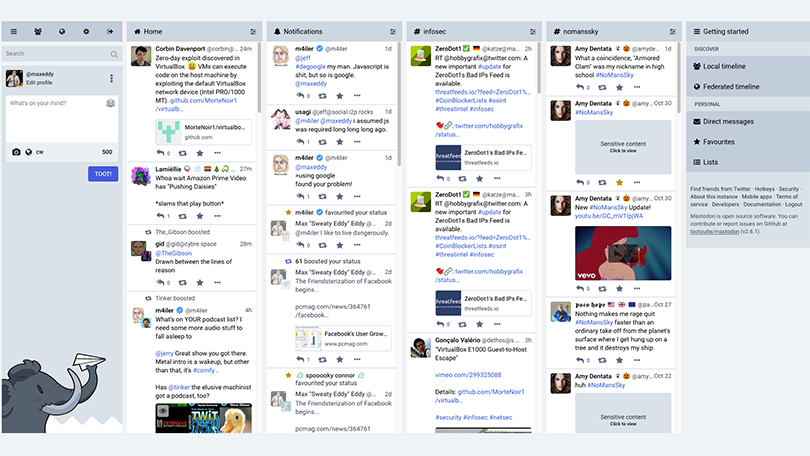Click Edit profile under @maxeddy
The image size is (810, 456).
[39, 83]
